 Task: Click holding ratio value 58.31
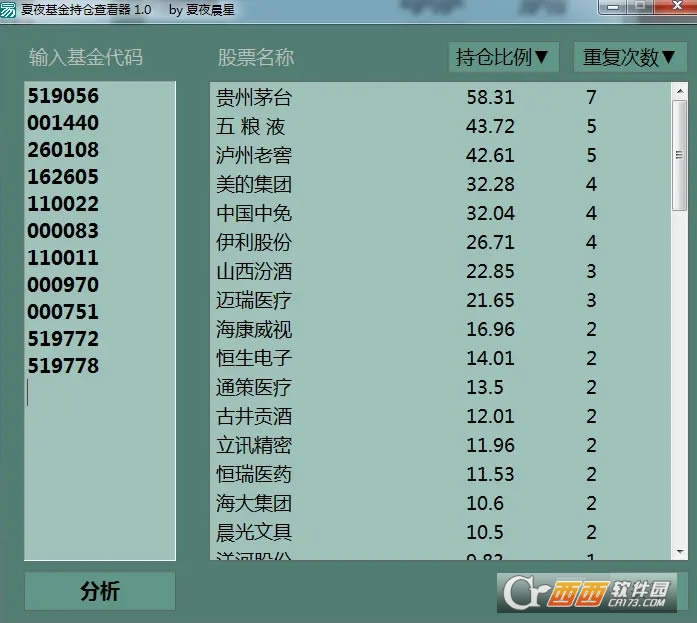pos(490,97)
